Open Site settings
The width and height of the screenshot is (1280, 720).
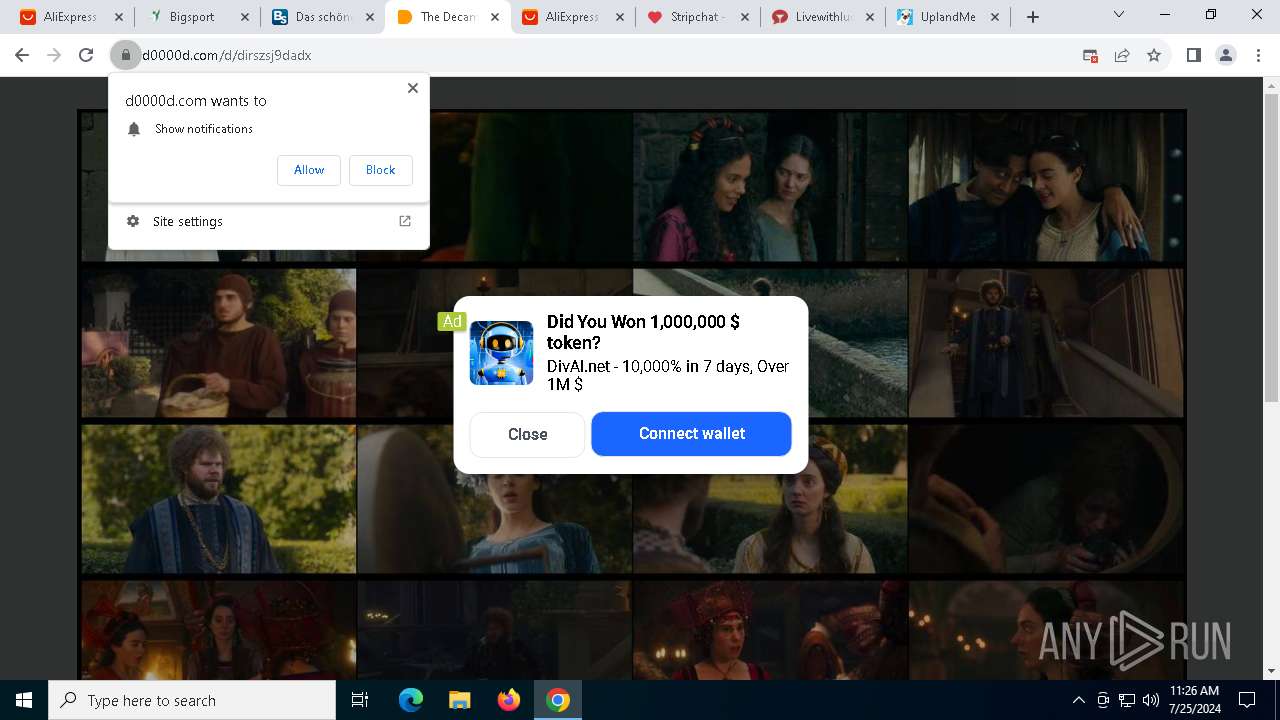[x=269, y=222]
